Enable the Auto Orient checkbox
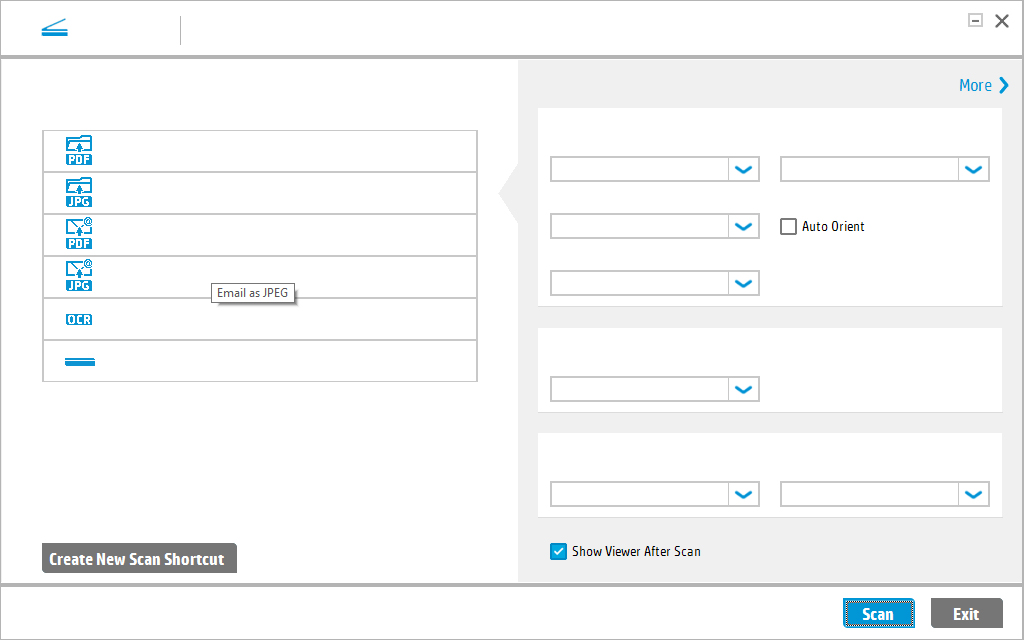 [788, 226]
